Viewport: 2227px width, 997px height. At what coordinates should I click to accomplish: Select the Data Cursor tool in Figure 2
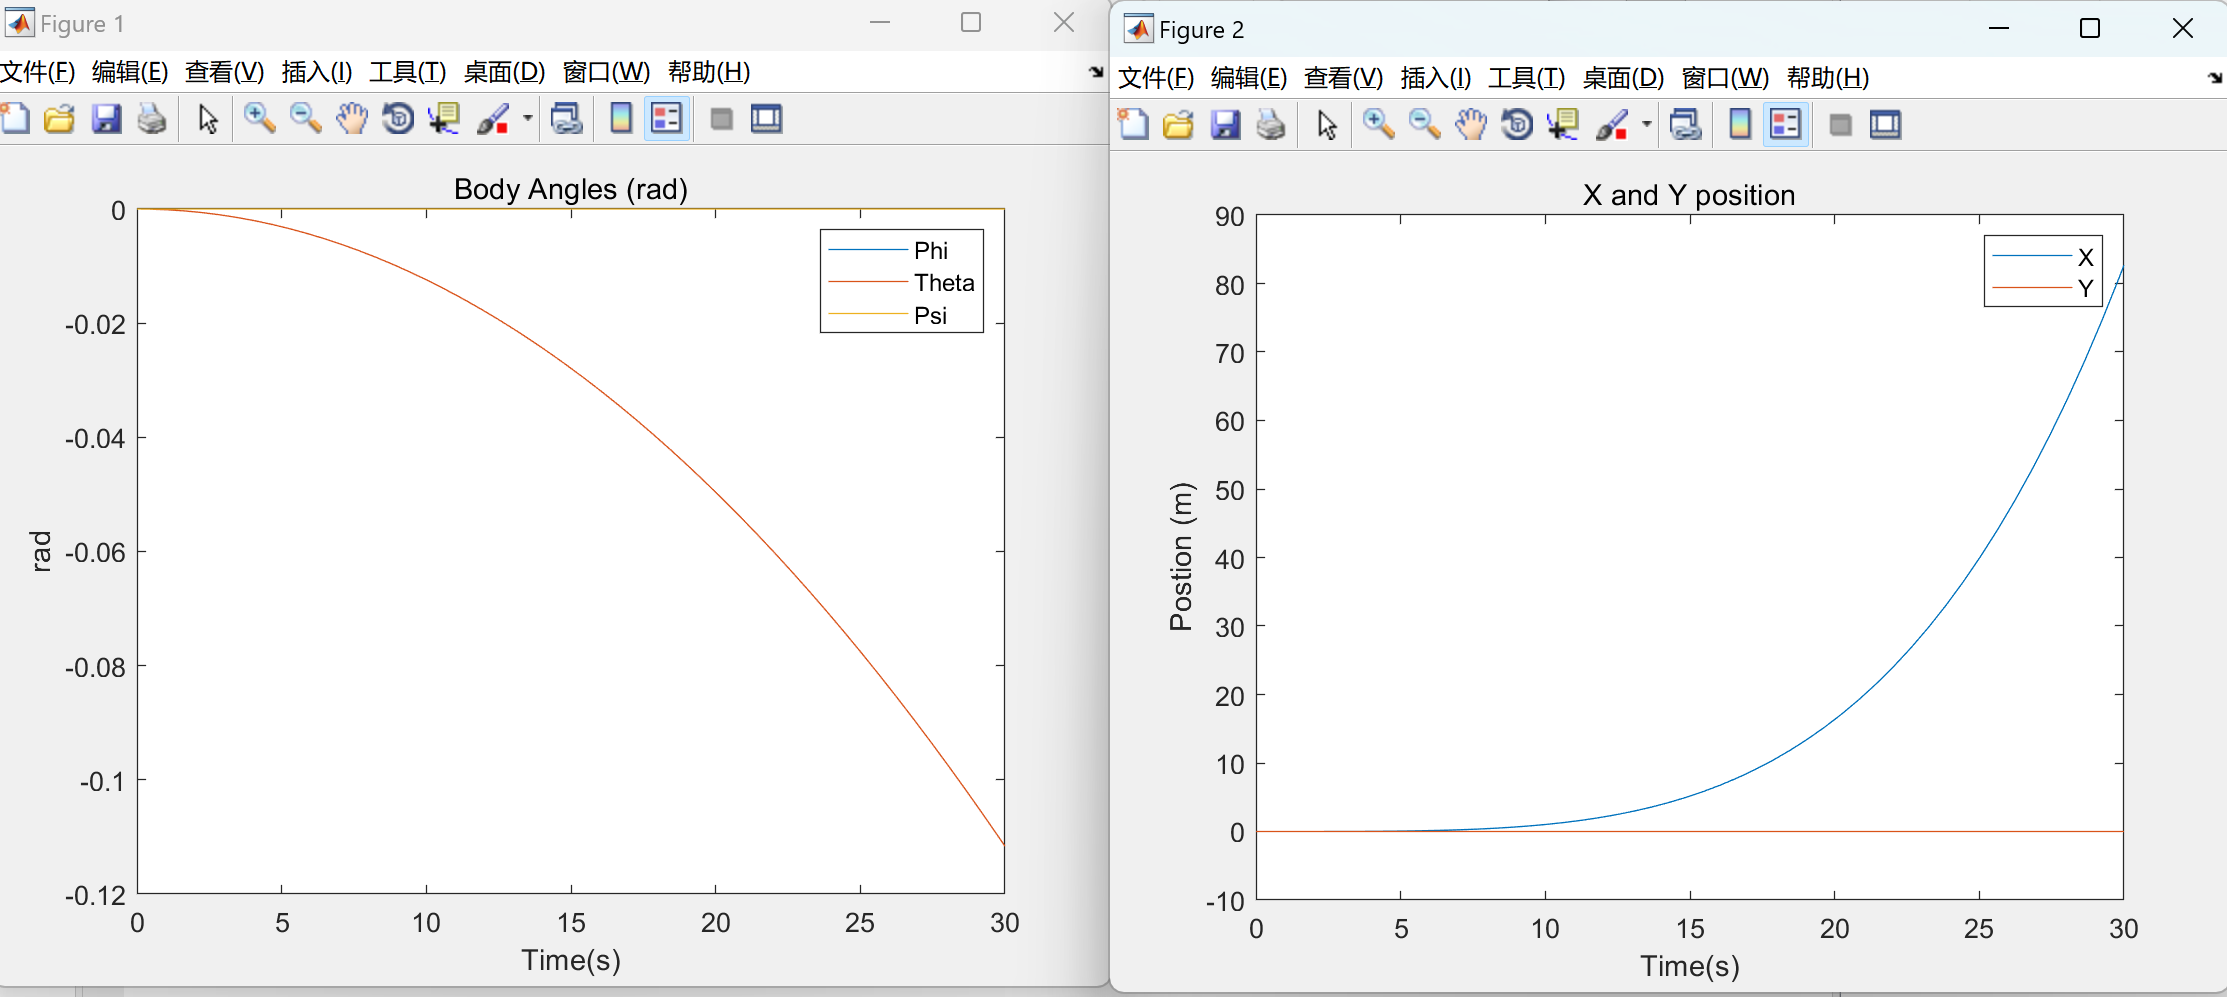(x=1563, y=124)
